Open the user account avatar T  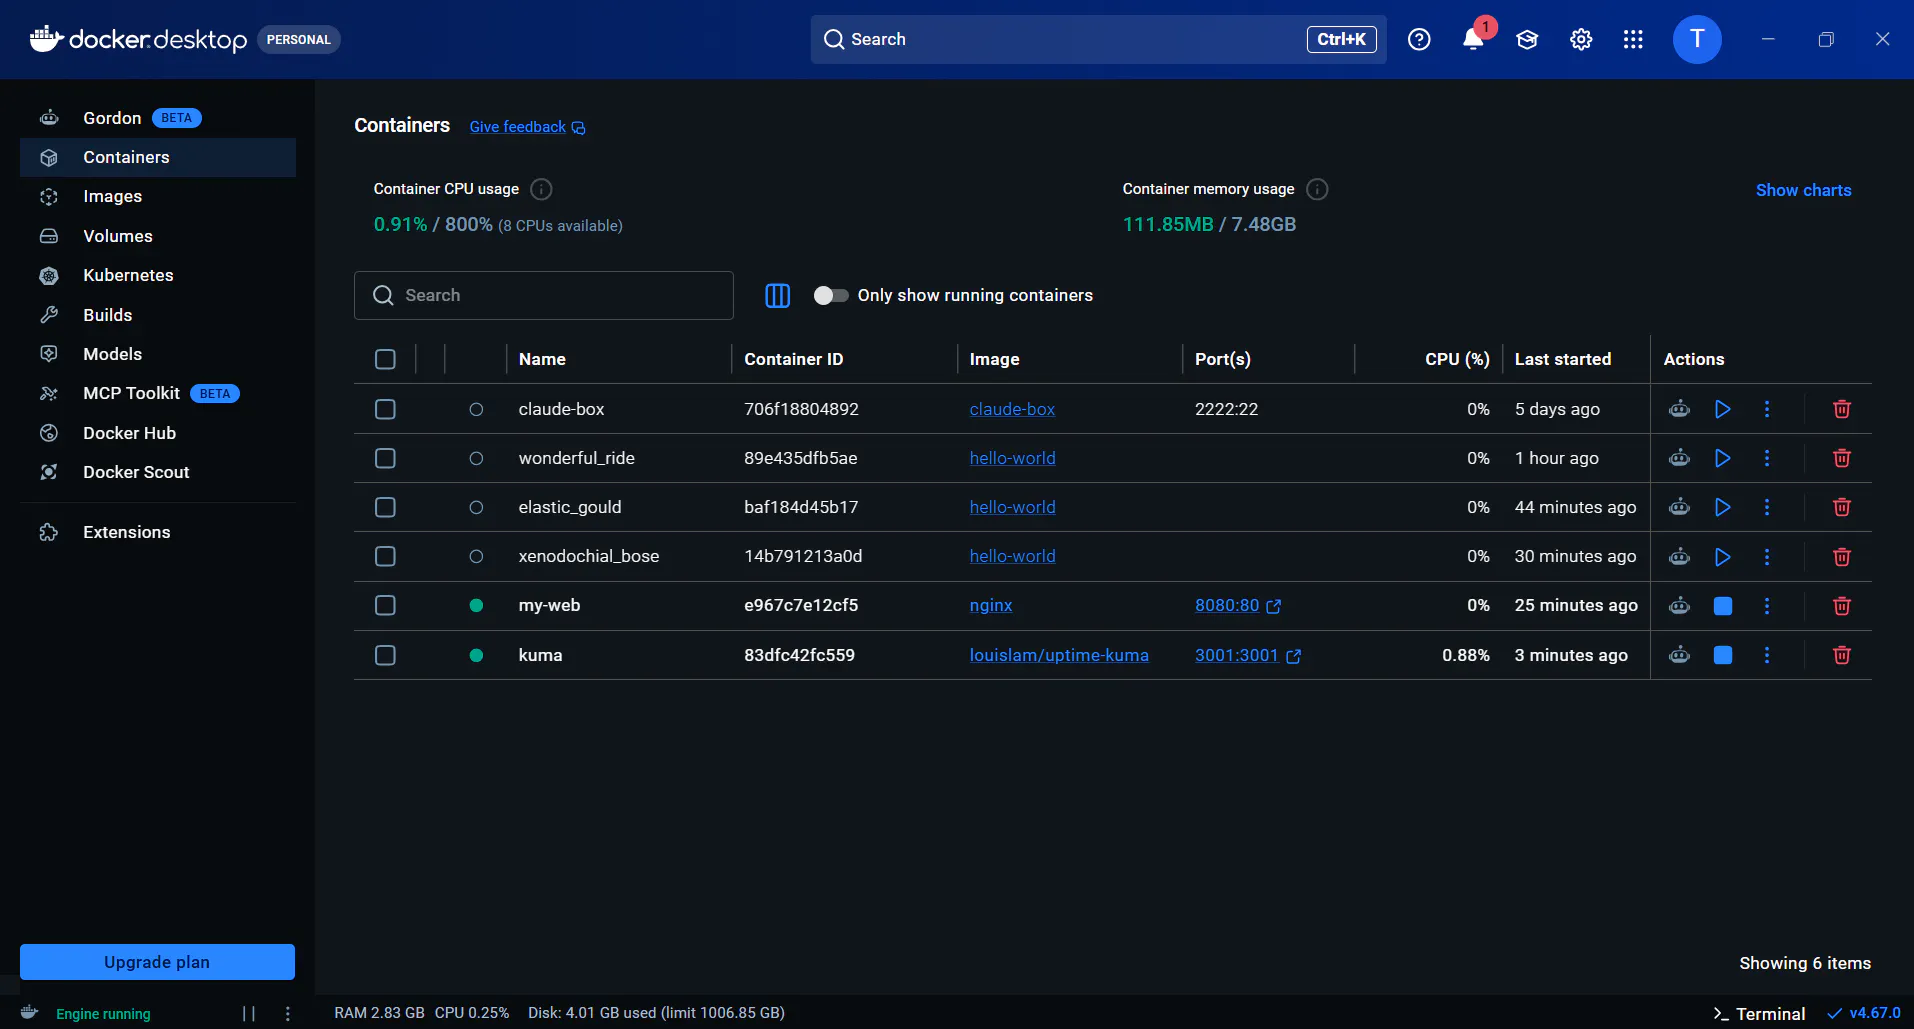point(1697,39)
